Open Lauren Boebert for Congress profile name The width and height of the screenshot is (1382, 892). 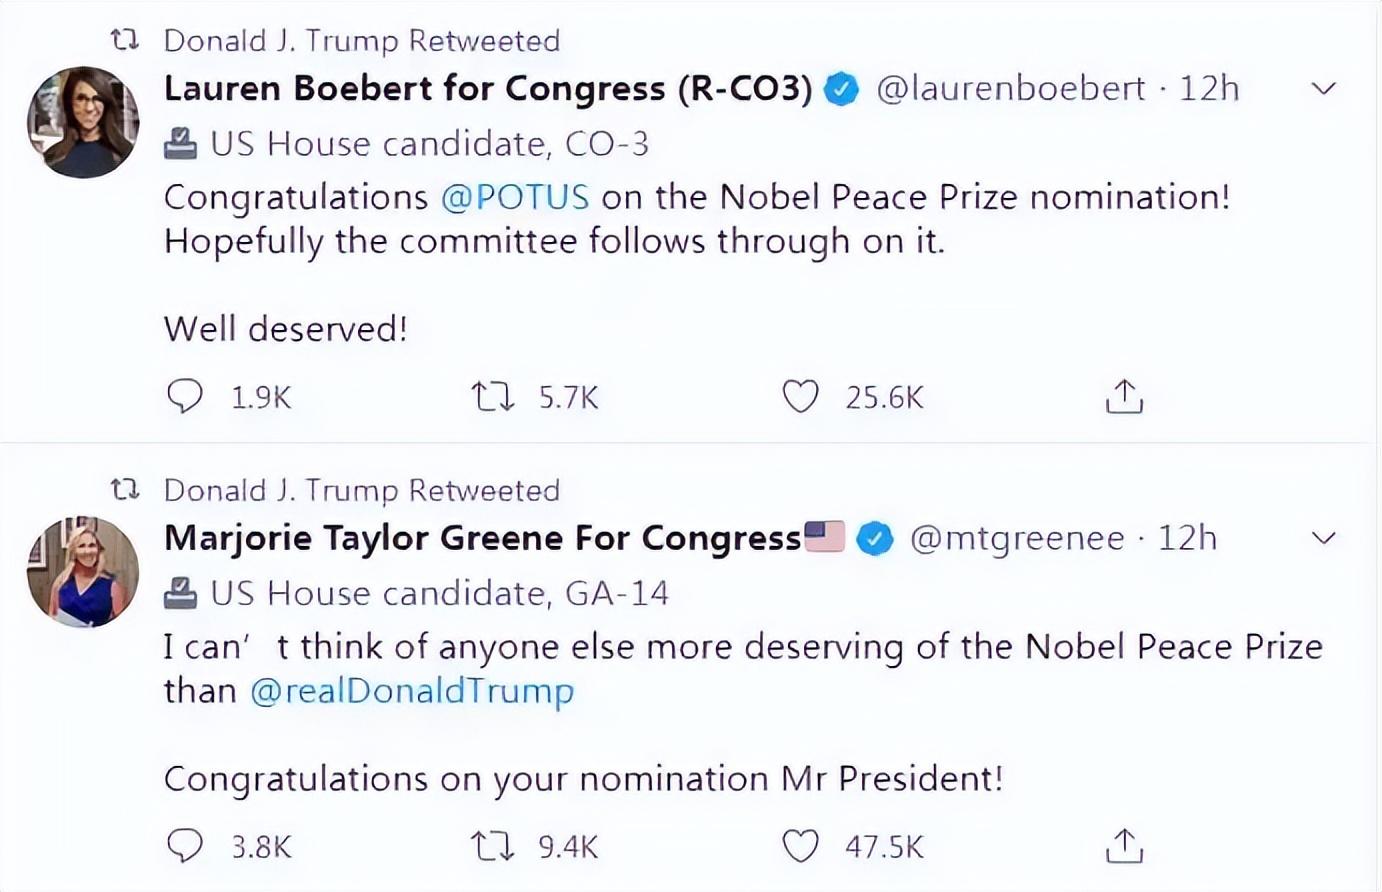pos(488,89)
